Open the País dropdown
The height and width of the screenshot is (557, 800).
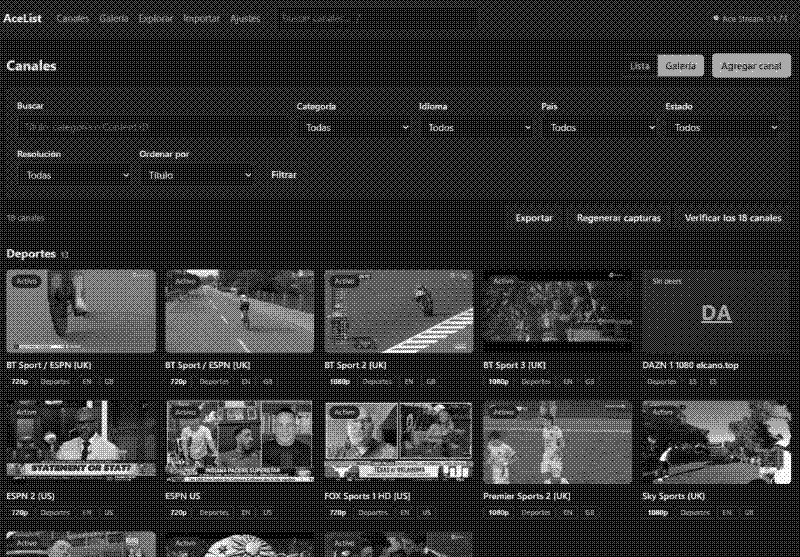(599, 128)
